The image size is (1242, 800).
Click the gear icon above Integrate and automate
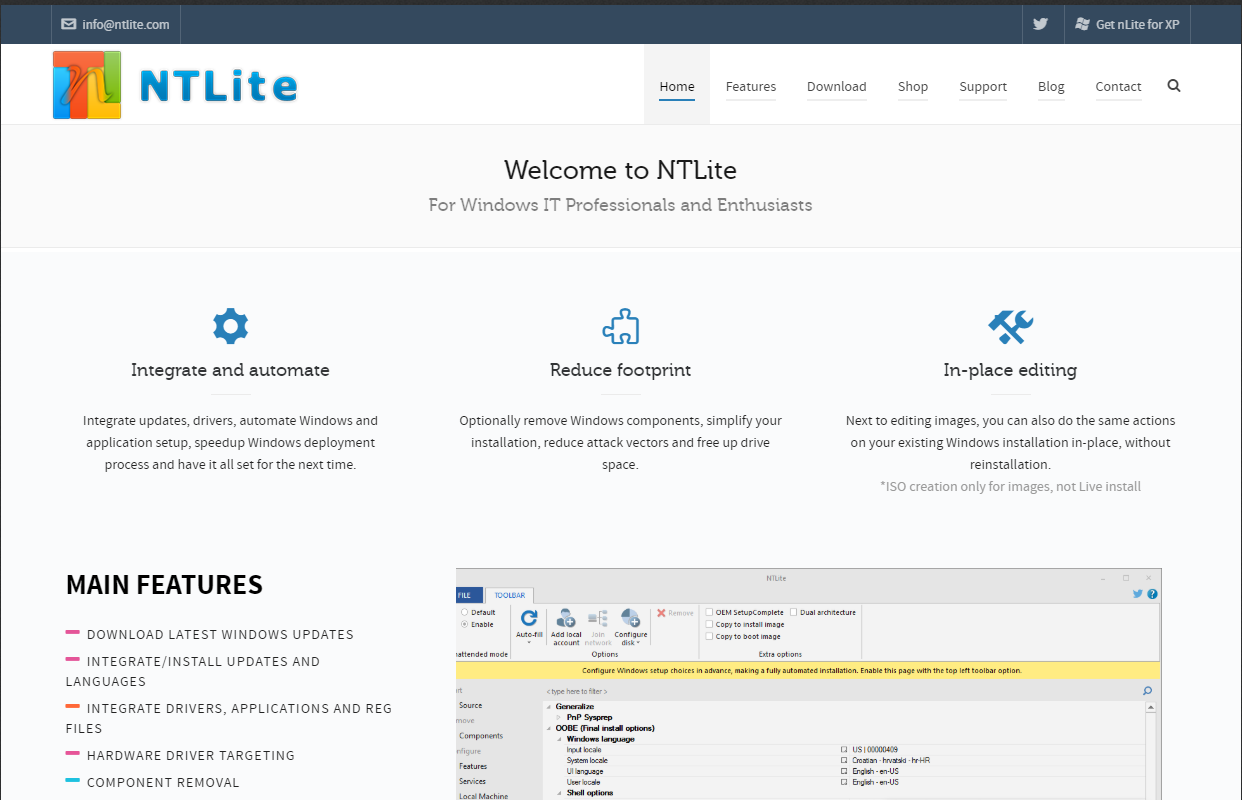pos(230,326)
